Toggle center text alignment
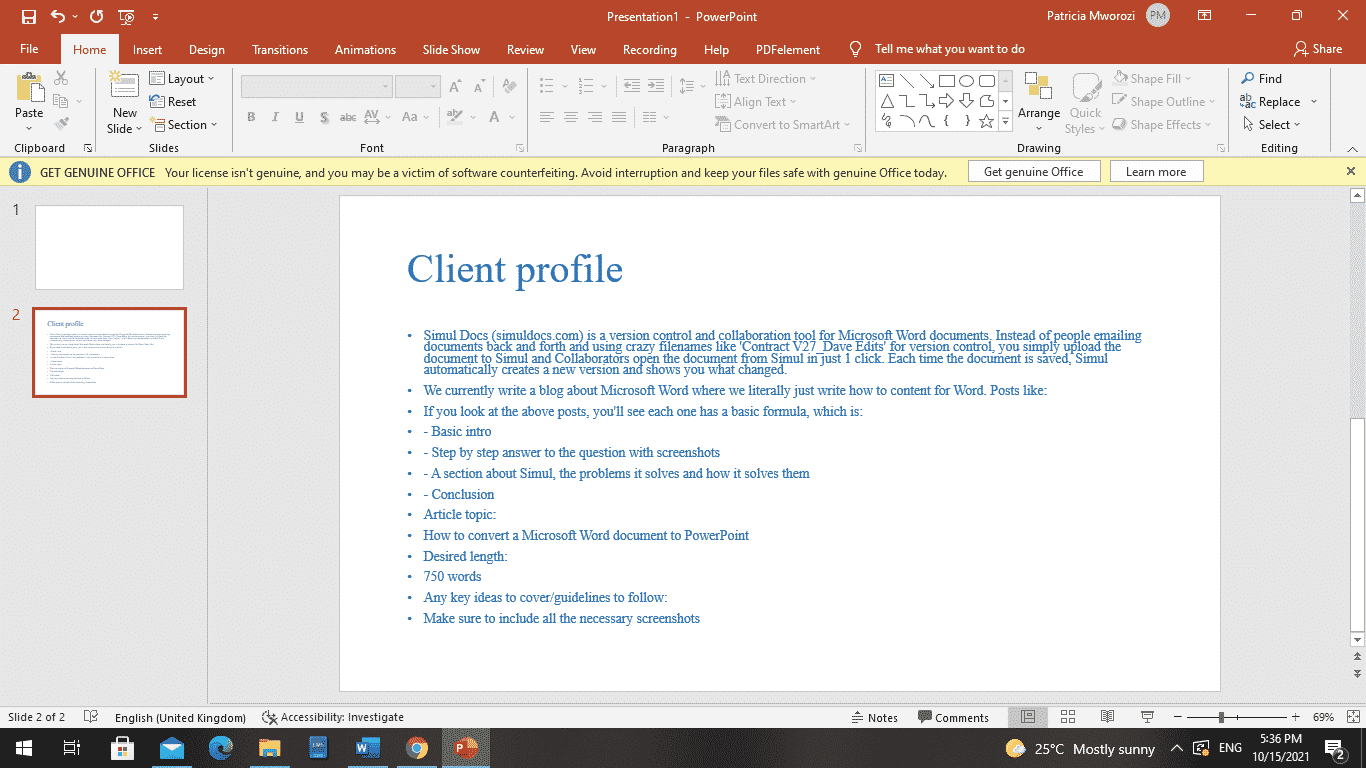 [570, 117]
